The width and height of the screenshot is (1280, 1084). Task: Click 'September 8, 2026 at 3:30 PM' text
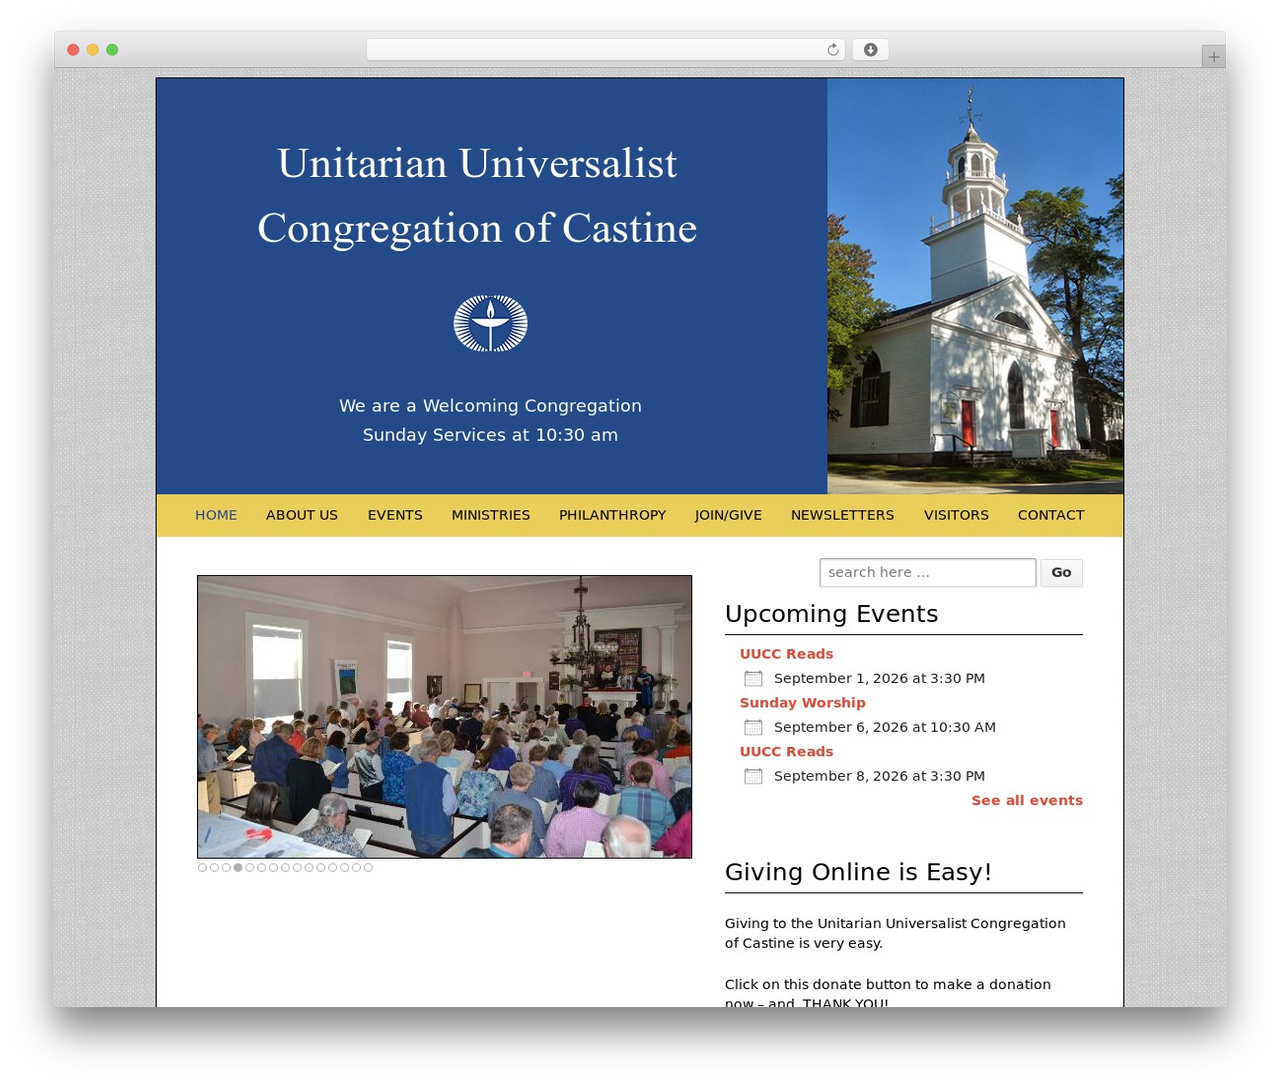coord(880,777)
